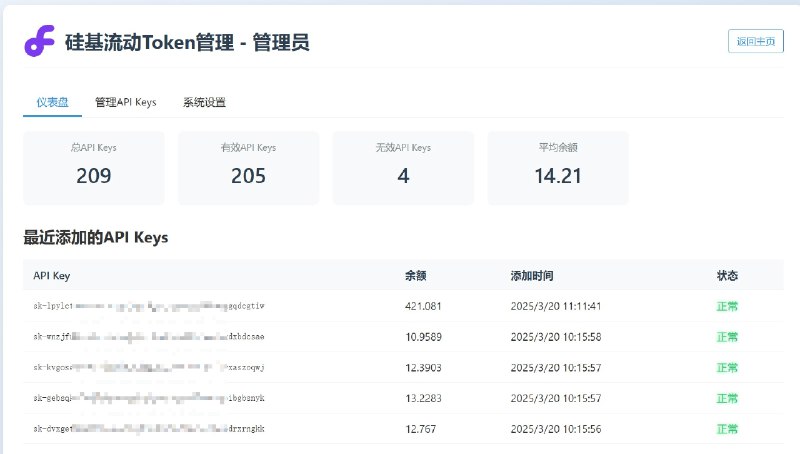Click the 无效API Keys card showing 4
This screenshot has height=454, width=800.
pyautogui.click(x=403, y=167)
